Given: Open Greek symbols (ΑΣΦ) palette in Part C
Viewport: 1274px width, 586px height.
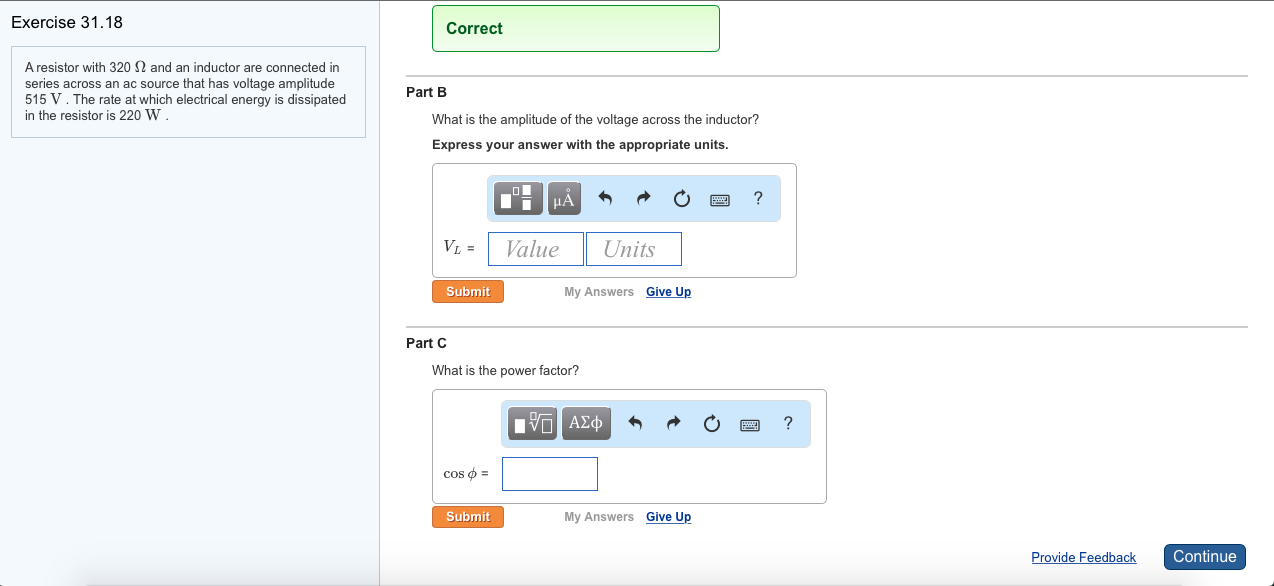Looking at the screenshot, I should point(586,424).
